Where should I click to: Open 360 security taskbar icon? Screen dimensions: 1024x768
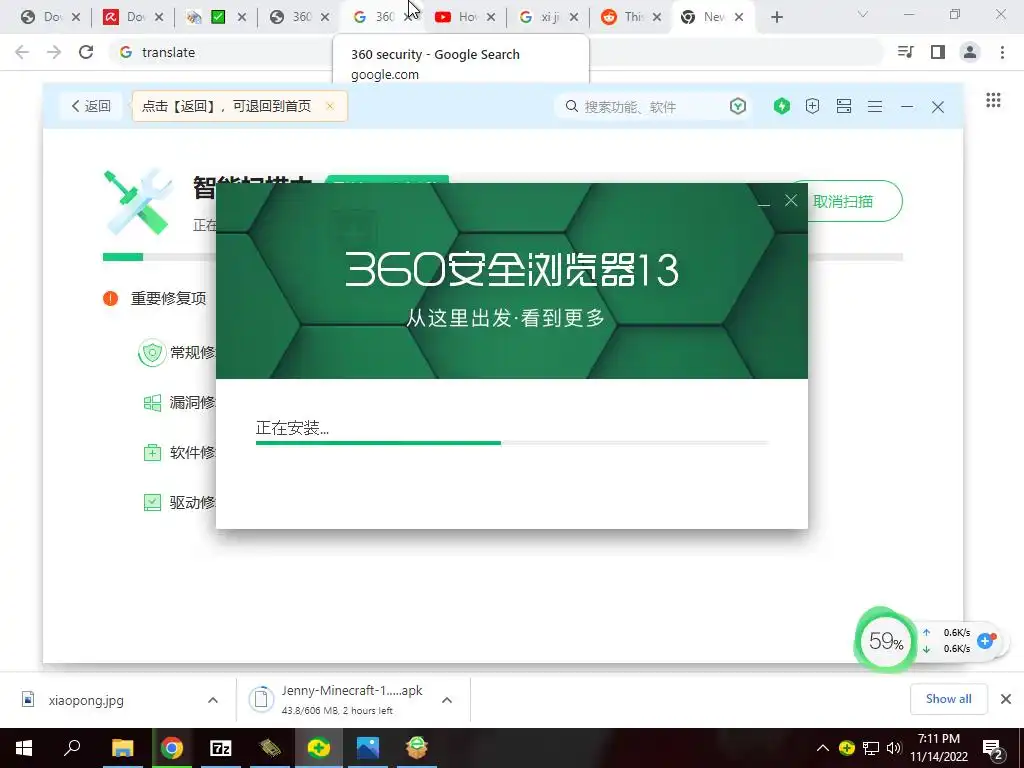point(318,748)
